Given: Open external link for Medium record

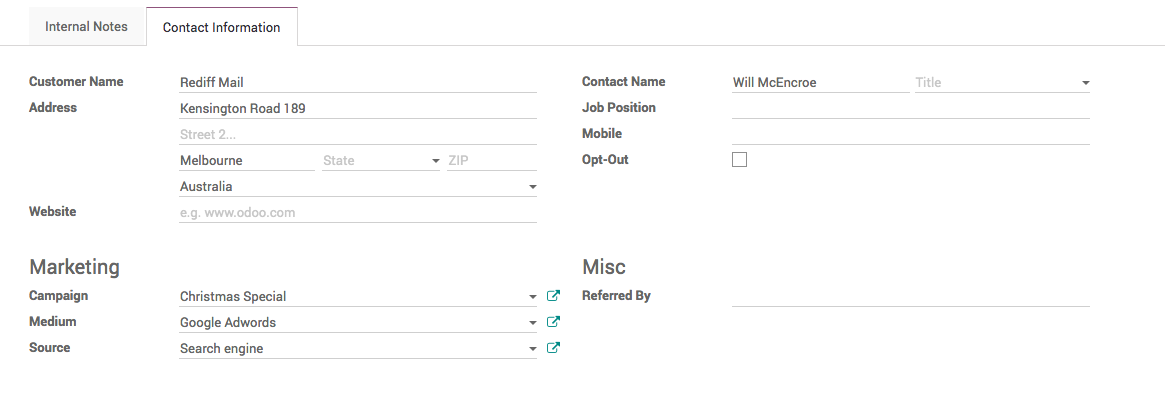Looking at the screenshot, I should point(554,322).
